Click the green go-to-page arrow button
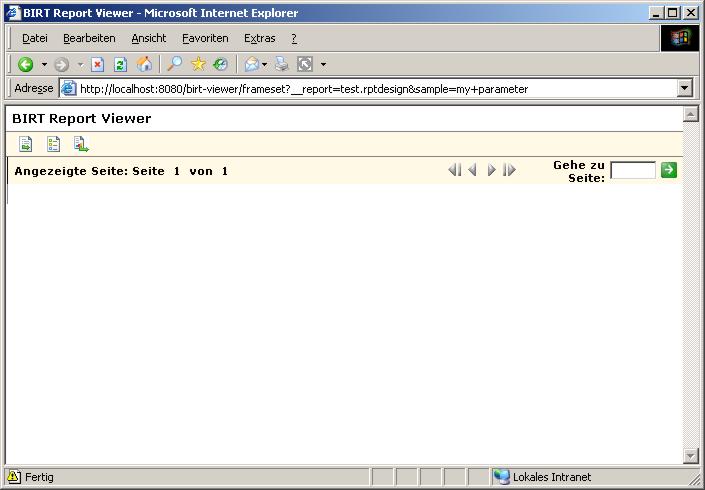This screenshot has height=490, width=705. [x=669, y=170]
